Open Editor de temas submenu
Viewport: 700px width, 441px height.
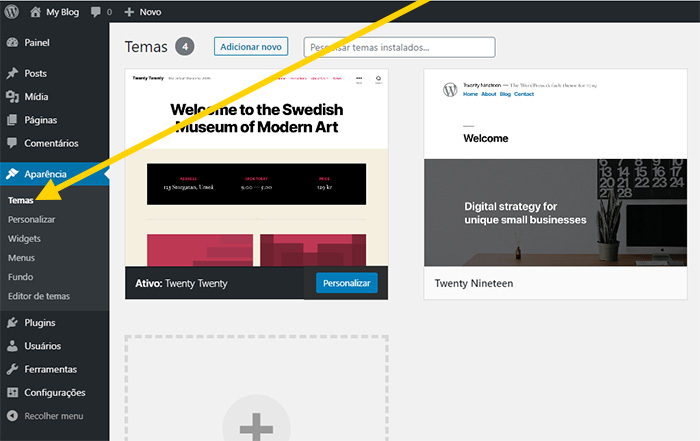[x=39, y=296]
